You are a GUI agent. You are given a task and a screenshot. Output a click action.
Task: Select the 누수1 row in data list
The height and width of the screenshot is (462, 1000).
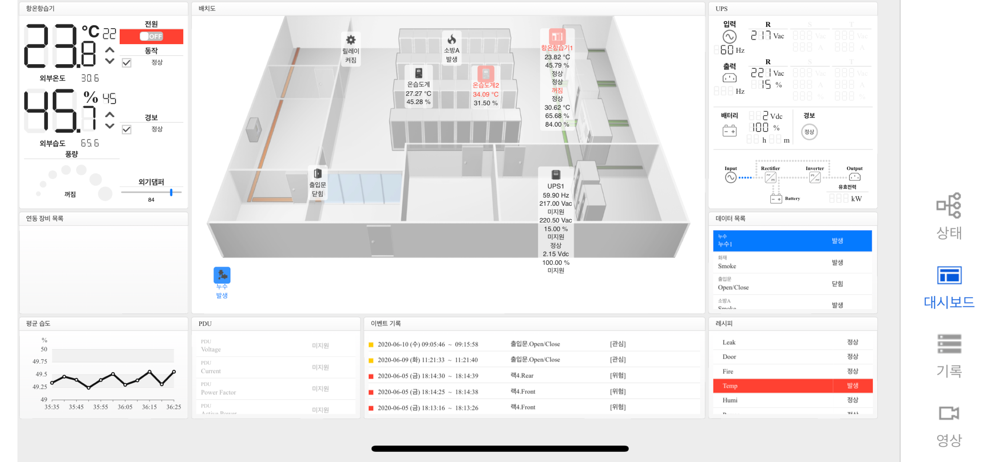[792, 241]
